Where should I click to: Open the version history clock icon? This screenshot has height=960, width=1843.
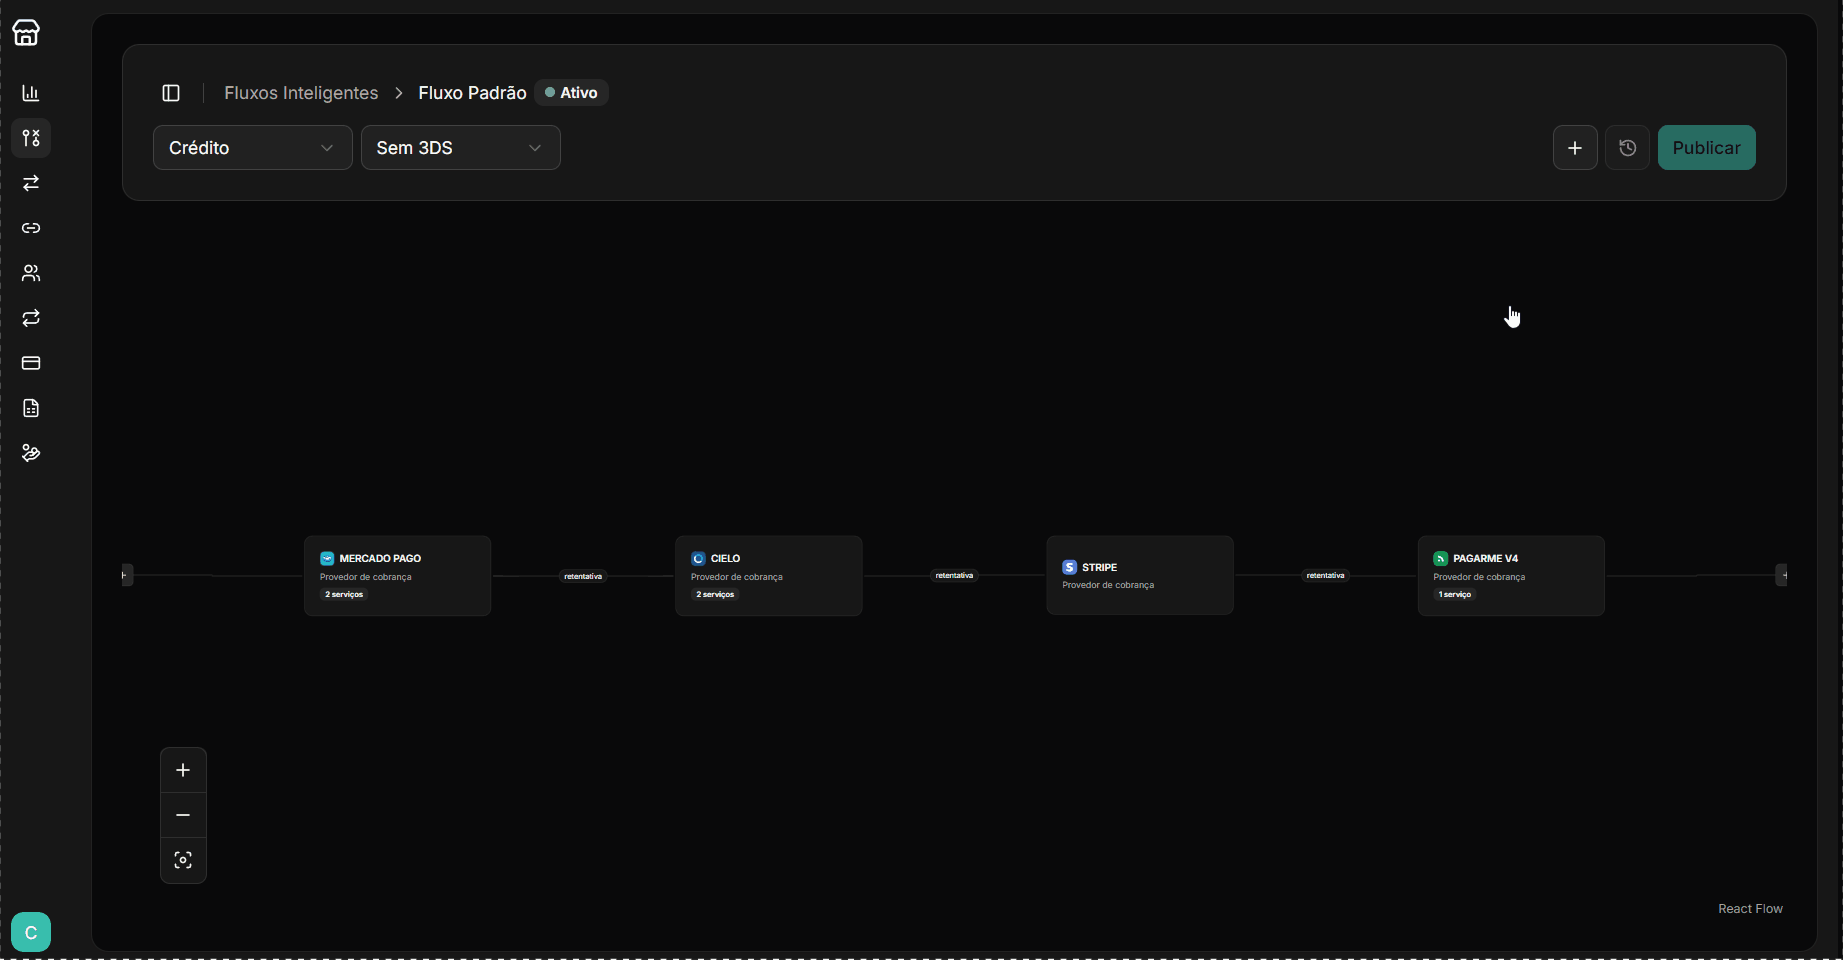click(x=1628, y=148)
